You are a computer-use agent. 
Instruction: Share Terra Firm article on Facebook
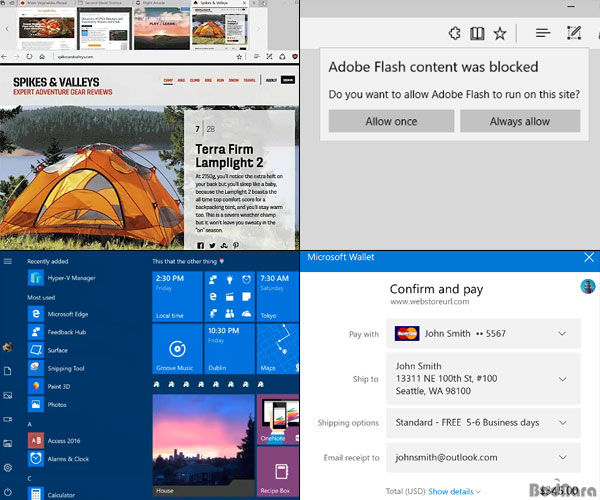[x=200, y=246]
